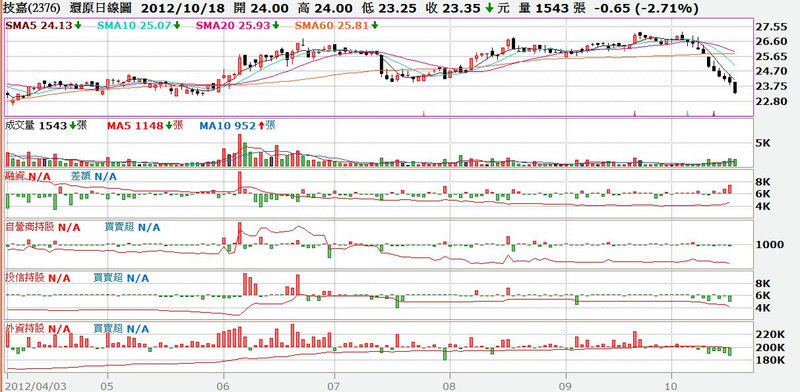Screen dimensions: 800x392
Task: Click the date 2012/10/18 in header
Action: coord(182,8)
